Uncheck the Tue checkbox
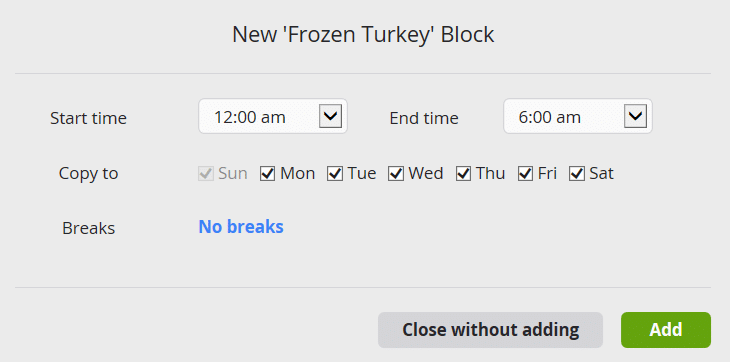 pyautogui.click(x=335, y=174)
